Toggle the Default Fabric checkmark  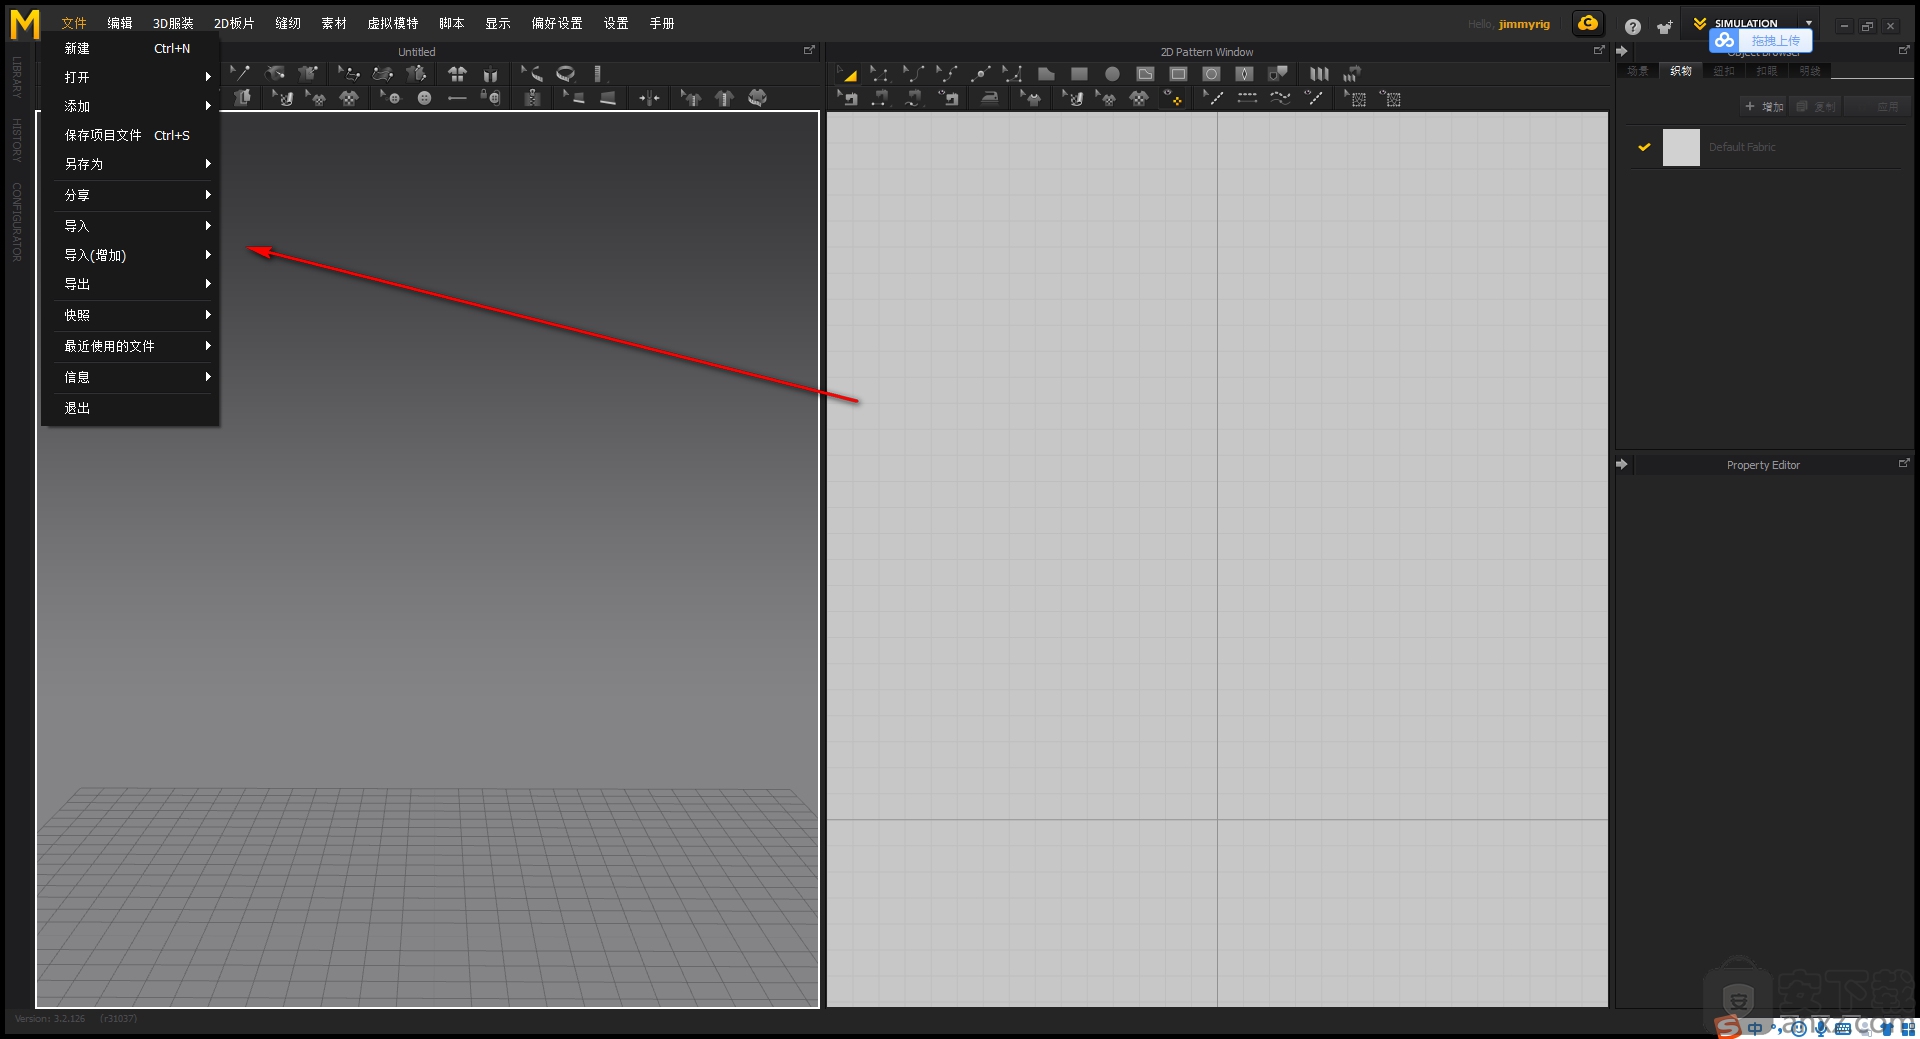[x=1643, y=147]
